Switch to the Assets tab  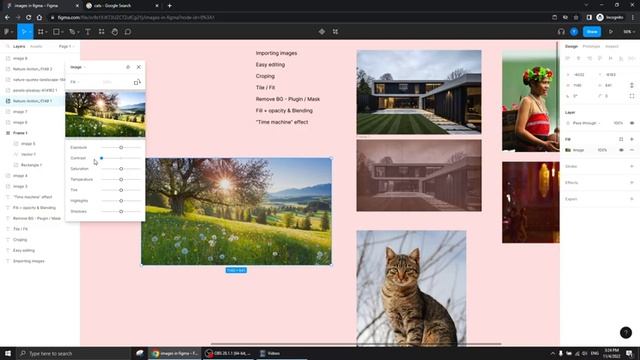pyautogui.click(x=36, y=47)
